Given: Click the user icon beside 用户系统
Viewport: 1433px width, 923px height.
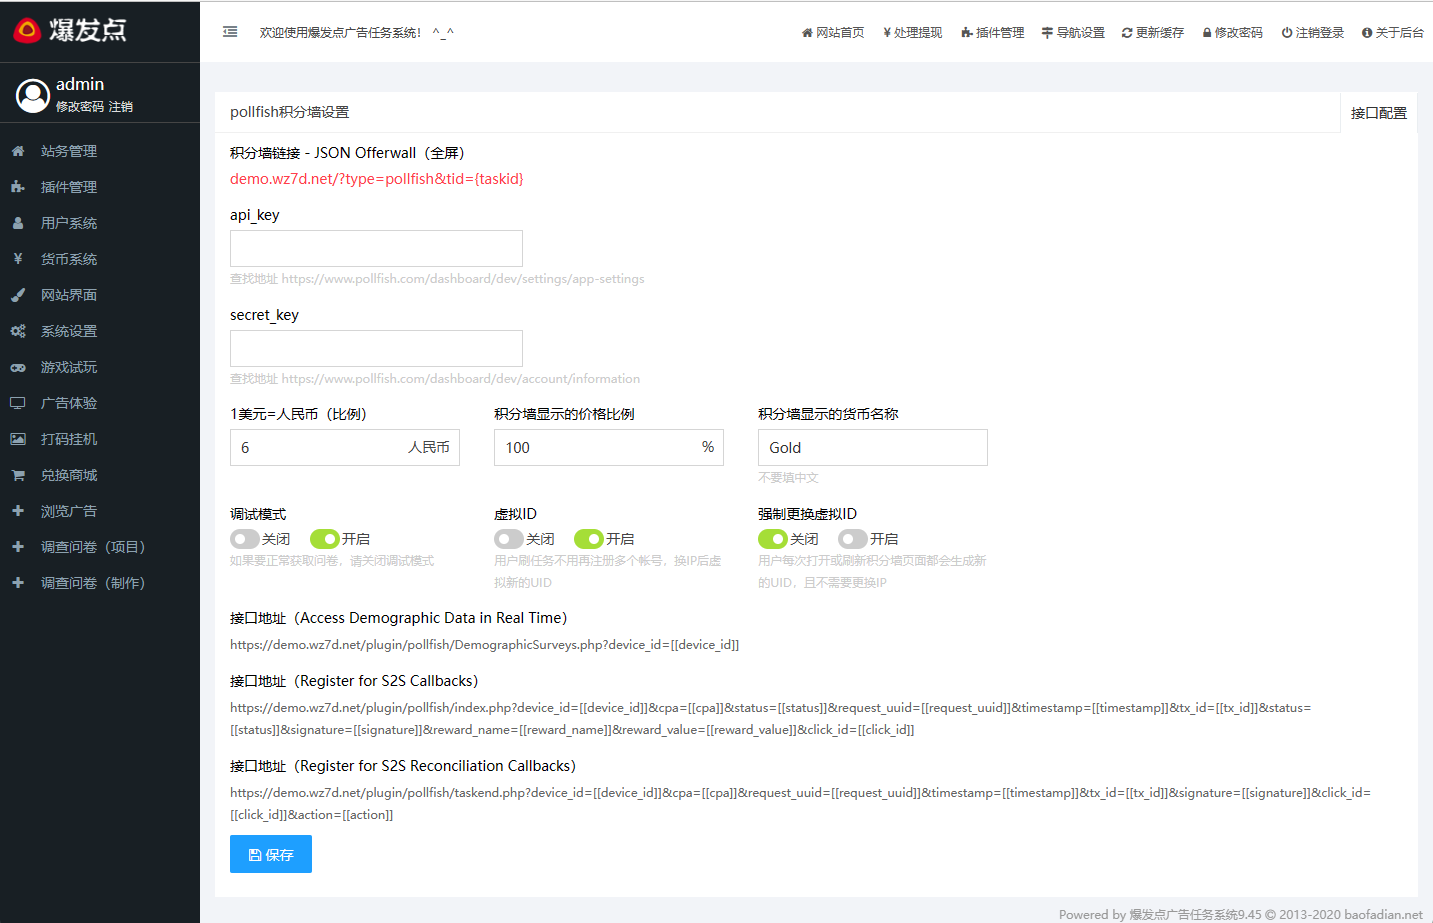Looking at the screenshot, I should pyautogui.click(x=18, y=223).
